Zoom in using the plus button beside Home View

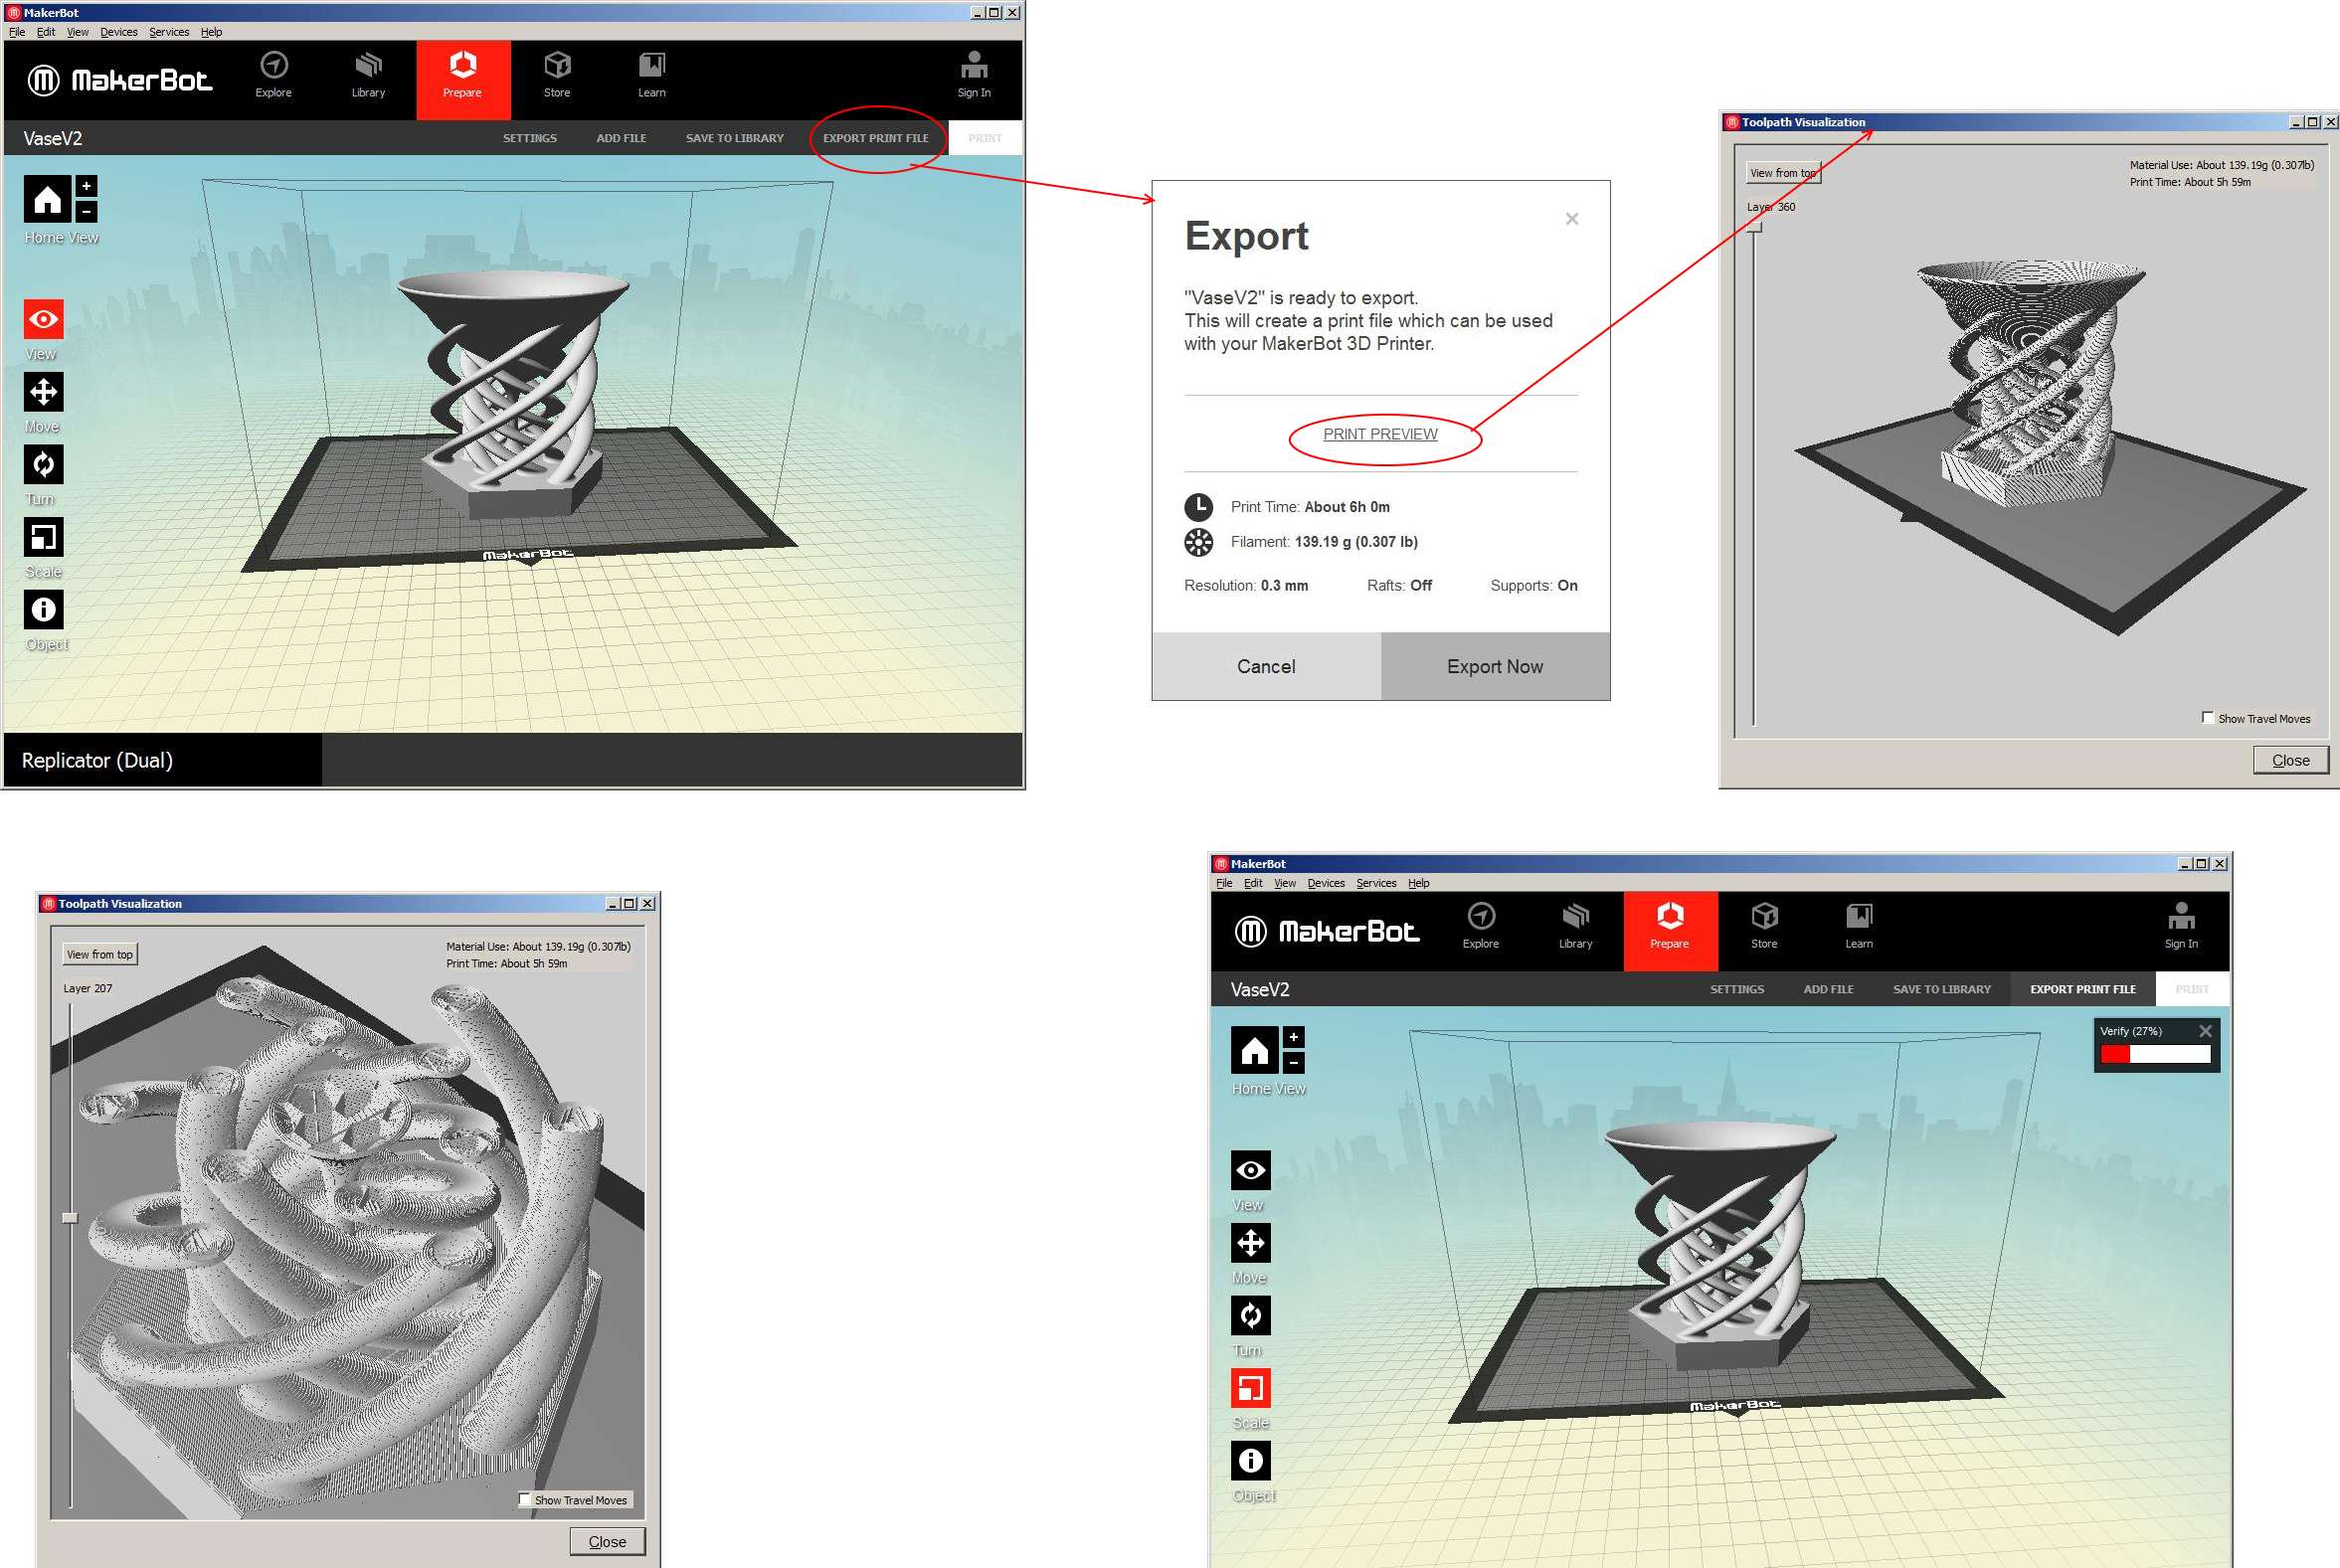click(87, 186)
